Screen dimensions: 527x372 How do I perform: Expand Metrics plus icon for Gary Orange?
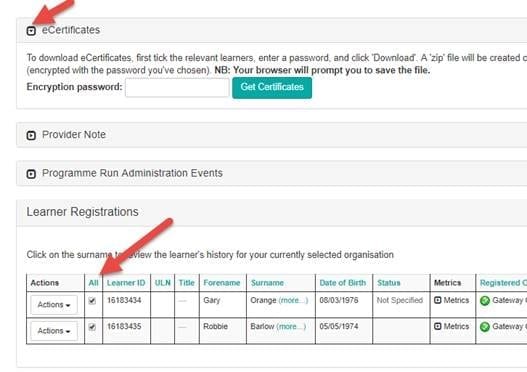pos(437,300)
